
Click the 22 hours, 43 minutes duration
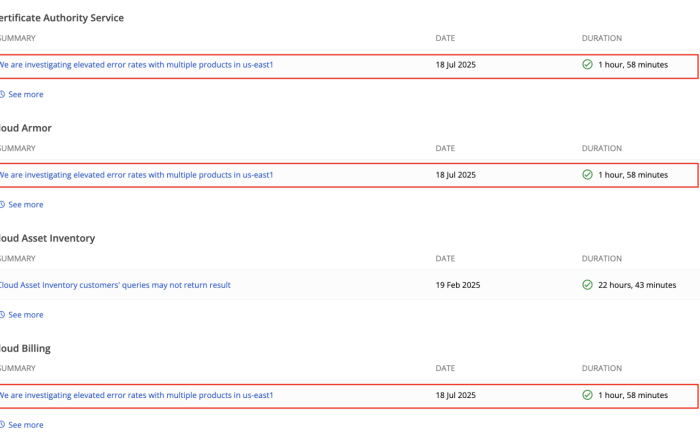click(x=637, y=285)
